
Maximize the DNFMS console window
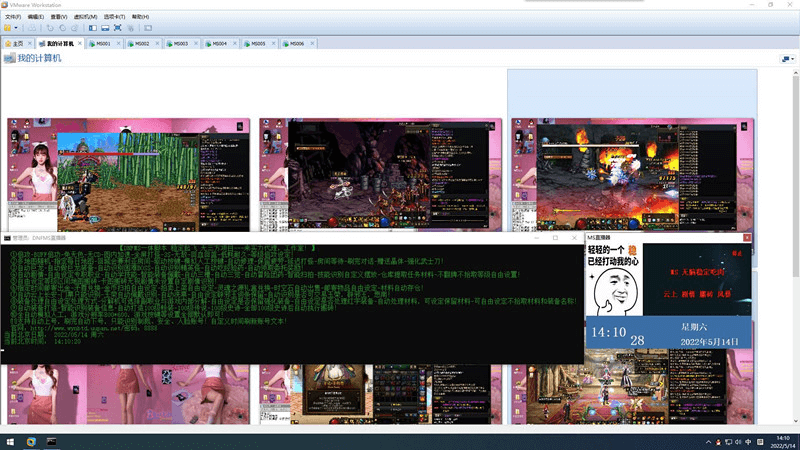pyautogui.click(x=555, y=238)
